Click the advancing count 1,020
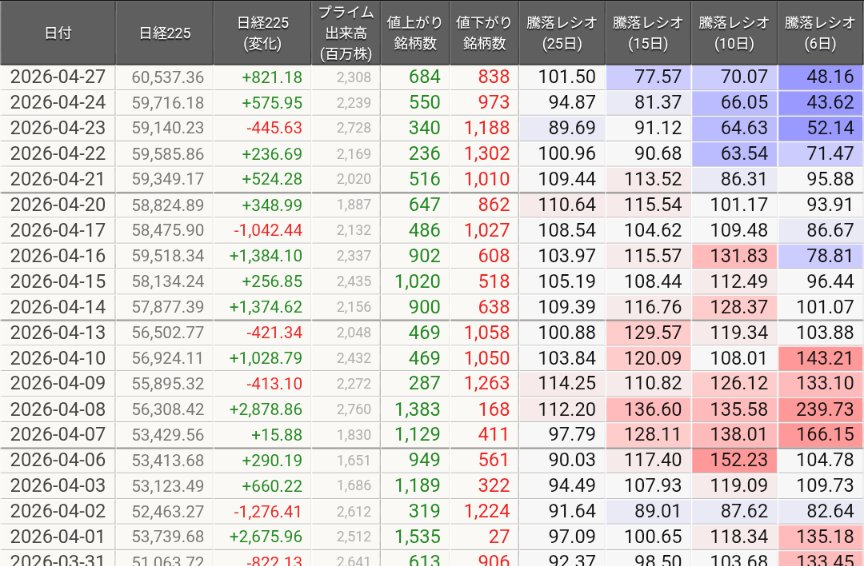Screen dimensions: 864x566 [x=418, y=281]
